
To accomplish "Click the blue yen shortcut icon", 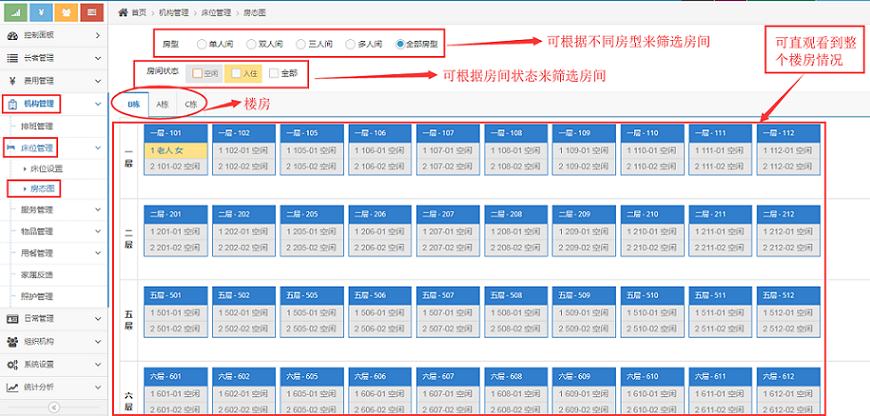I will [41, 12].
